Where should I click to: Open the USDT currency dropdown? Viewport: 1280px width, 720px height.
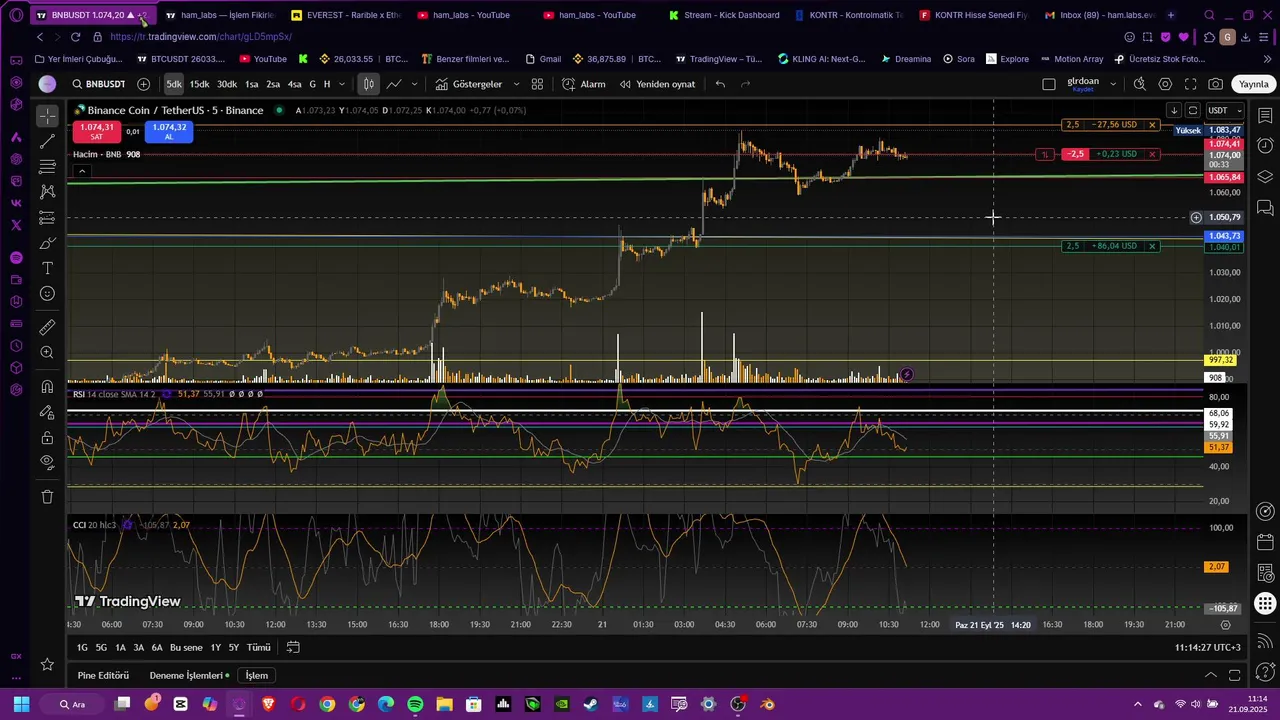click(x=1224, y=110)
